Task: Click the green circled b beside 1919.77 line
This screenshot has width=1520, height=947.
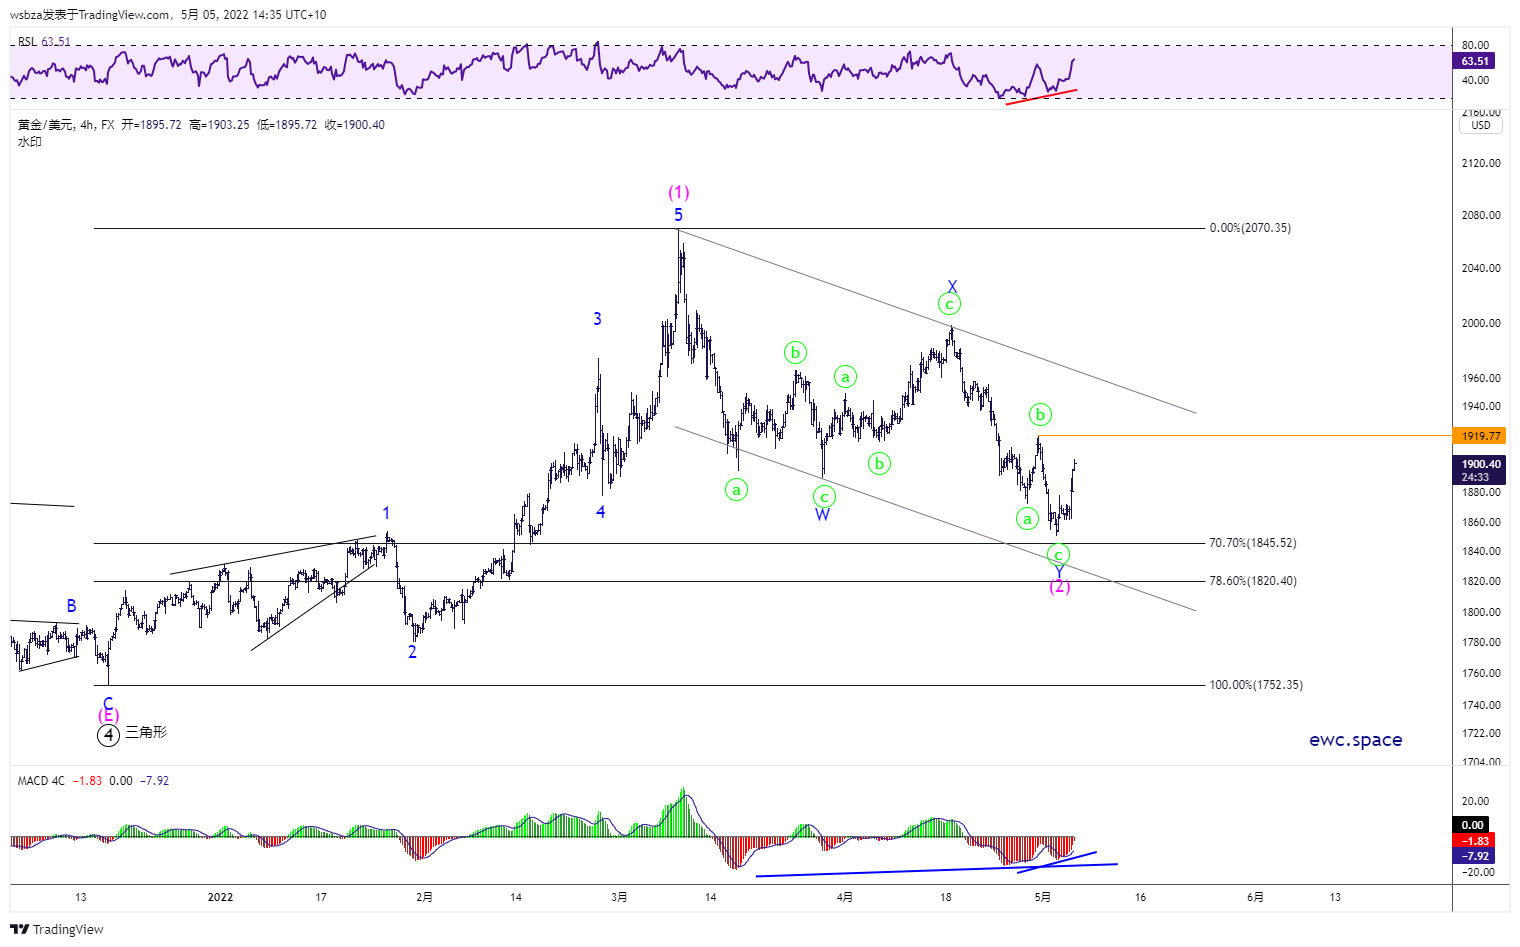Action: pos(1040,414)
